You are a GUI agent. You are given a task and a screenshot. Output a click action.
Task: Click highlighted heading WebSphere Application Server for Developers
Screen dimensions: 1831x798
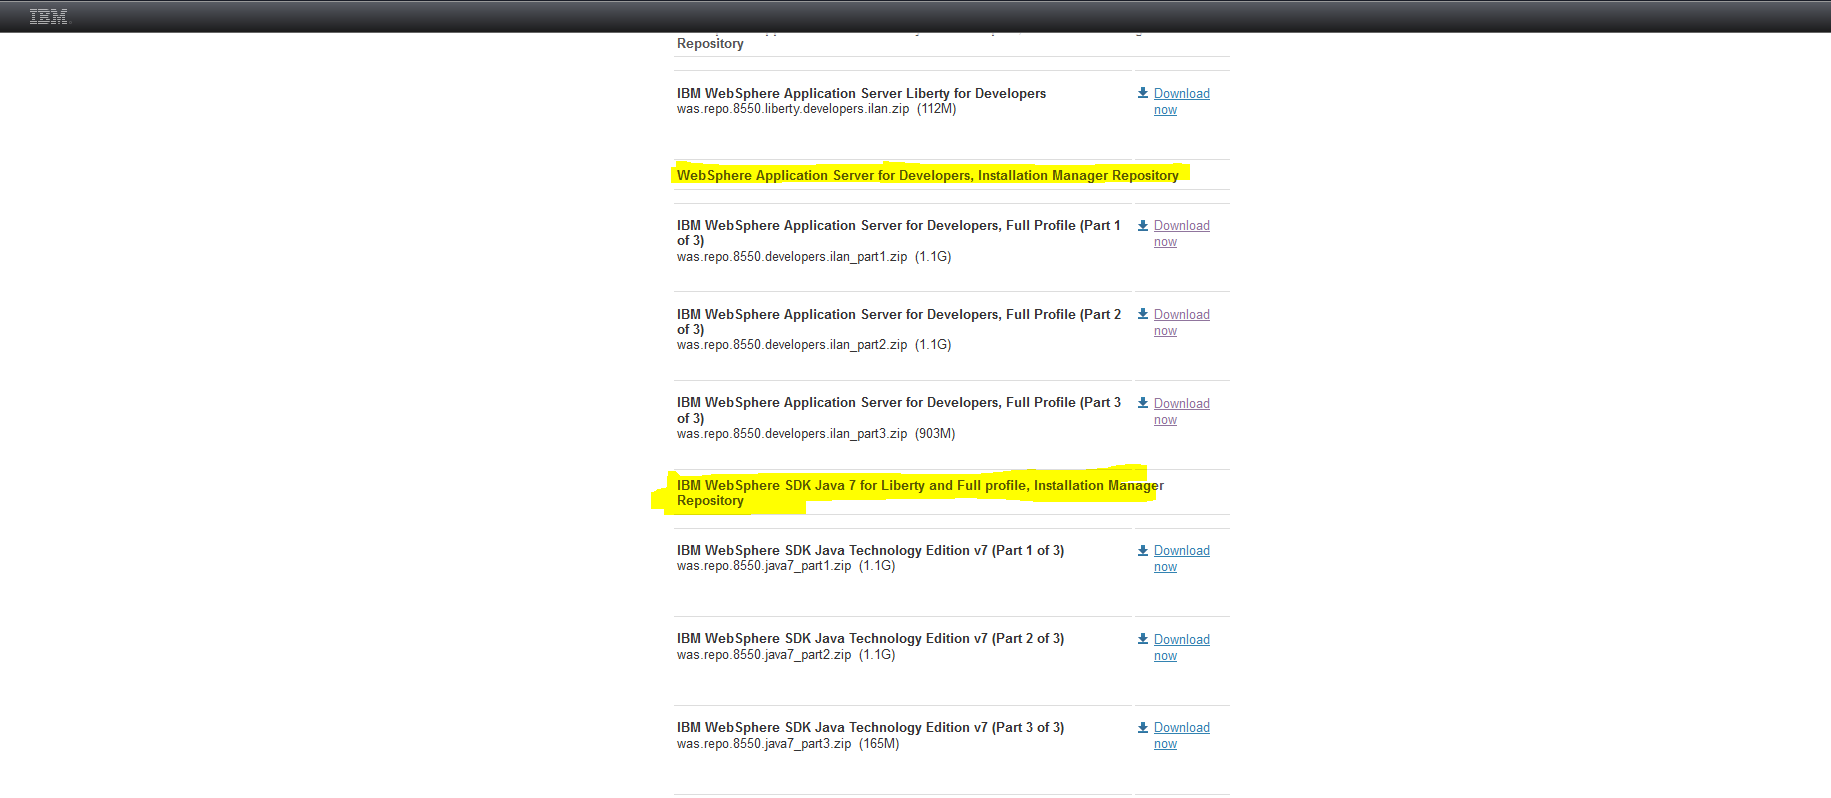[927, 175]
